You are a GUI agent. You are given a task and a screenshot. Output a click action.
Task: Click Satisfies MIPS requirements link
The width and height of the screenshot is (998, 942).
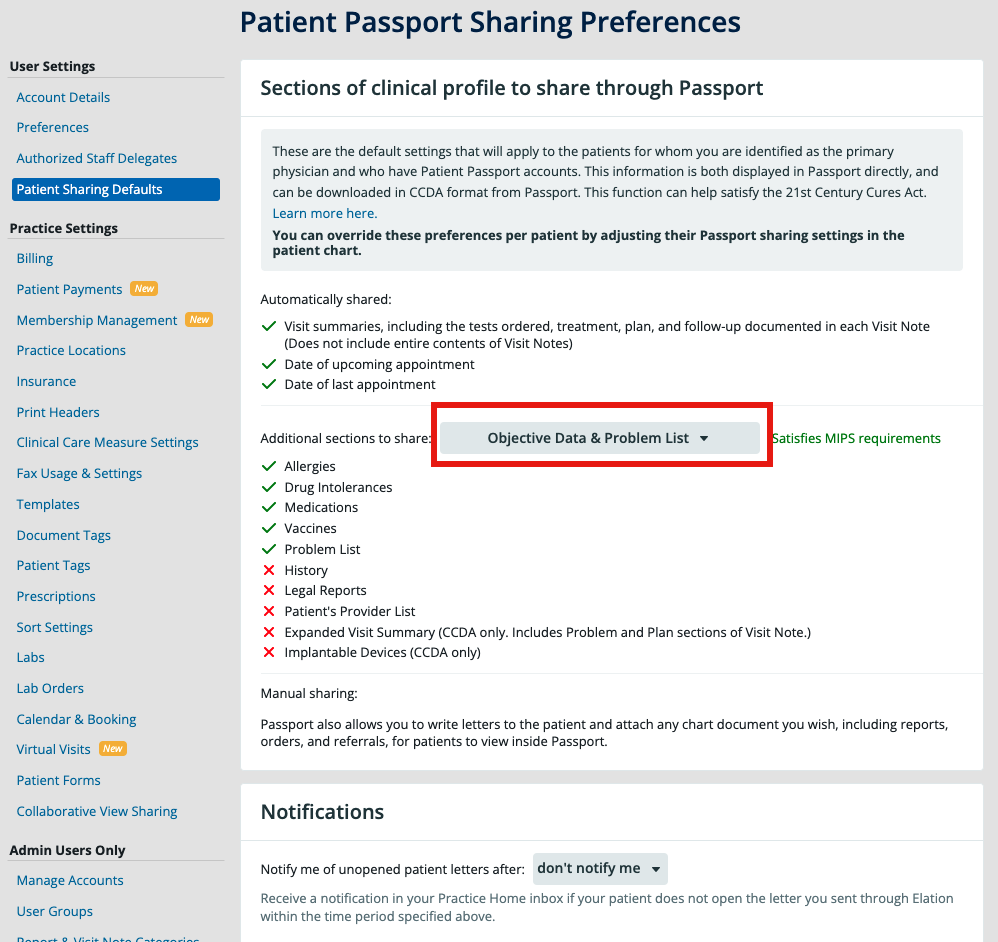857,438
